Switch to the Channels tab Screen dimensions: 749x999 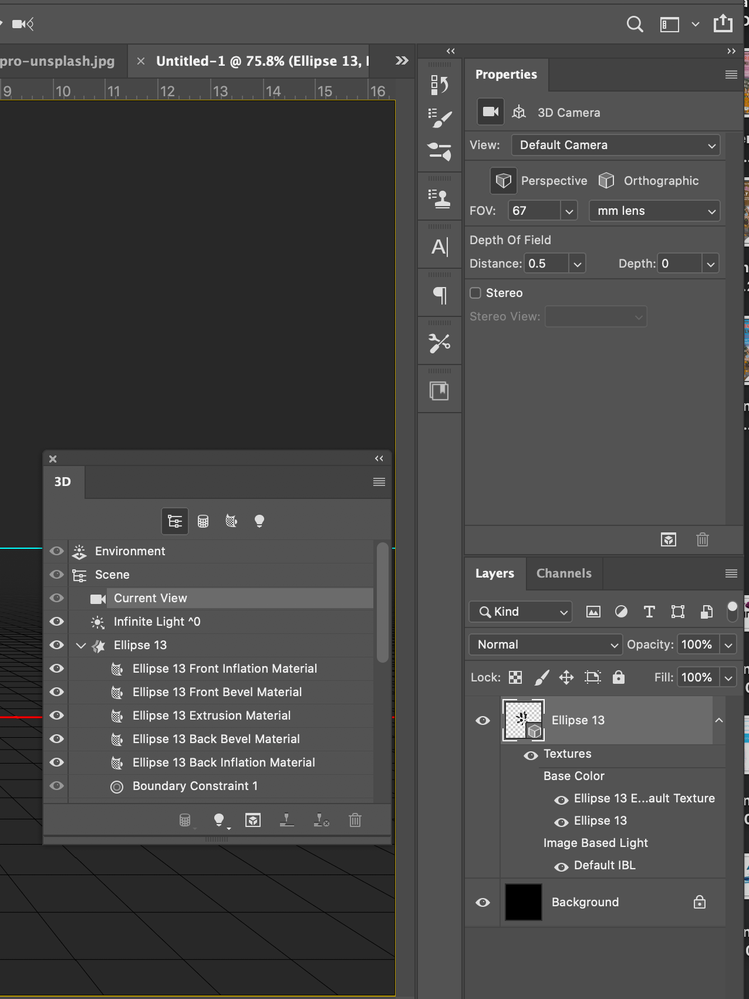coord(564,574)
